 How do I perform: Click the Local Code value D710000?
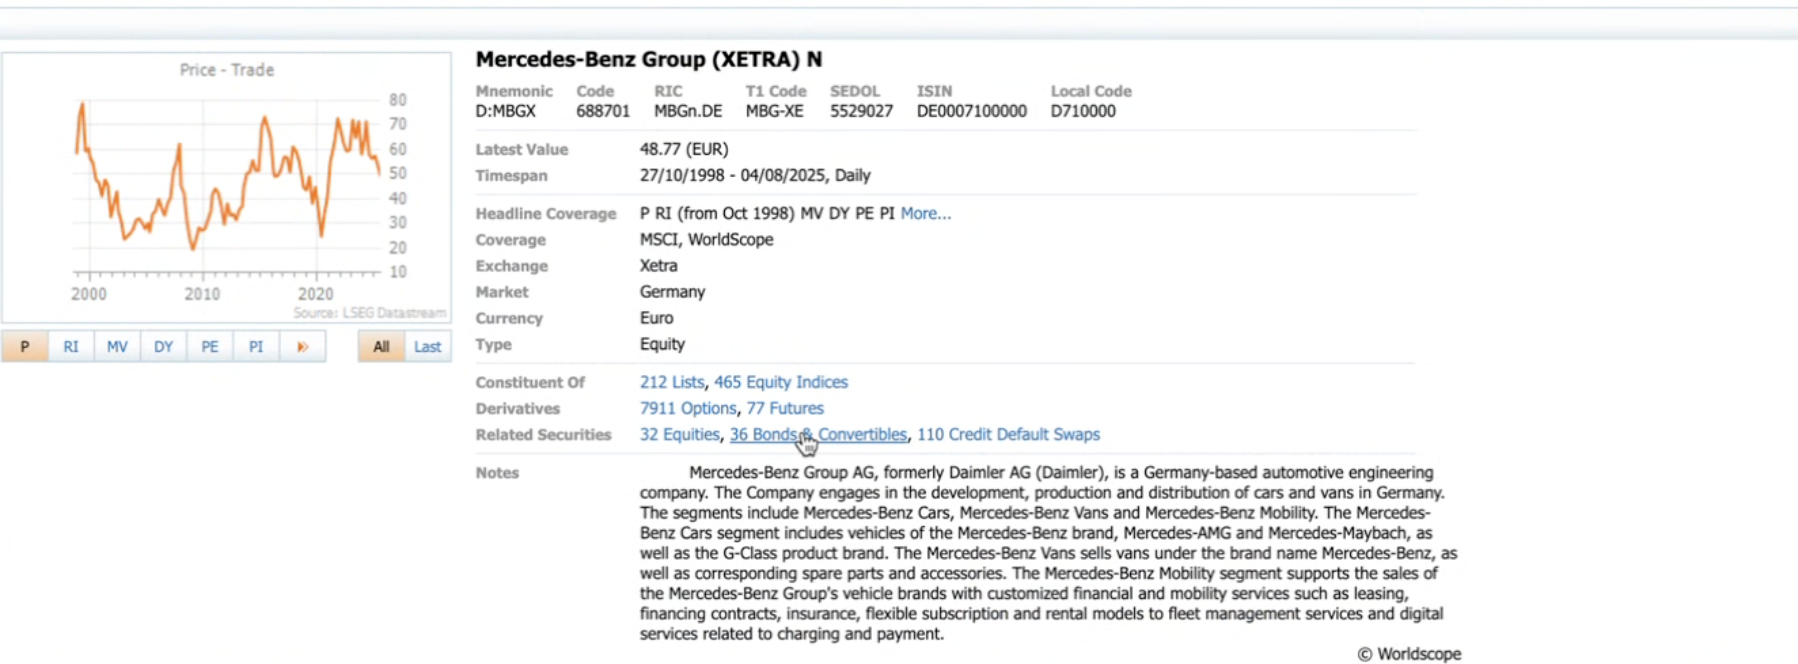1083,111
